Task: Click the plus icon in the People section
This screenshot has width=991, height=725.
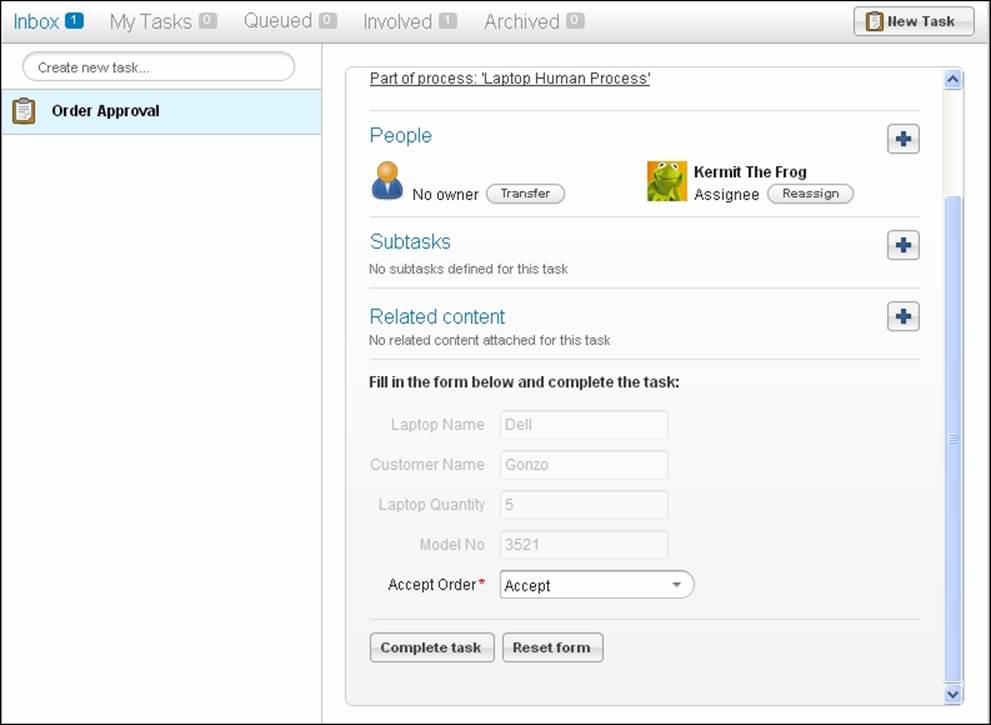Action: (902, 139)
